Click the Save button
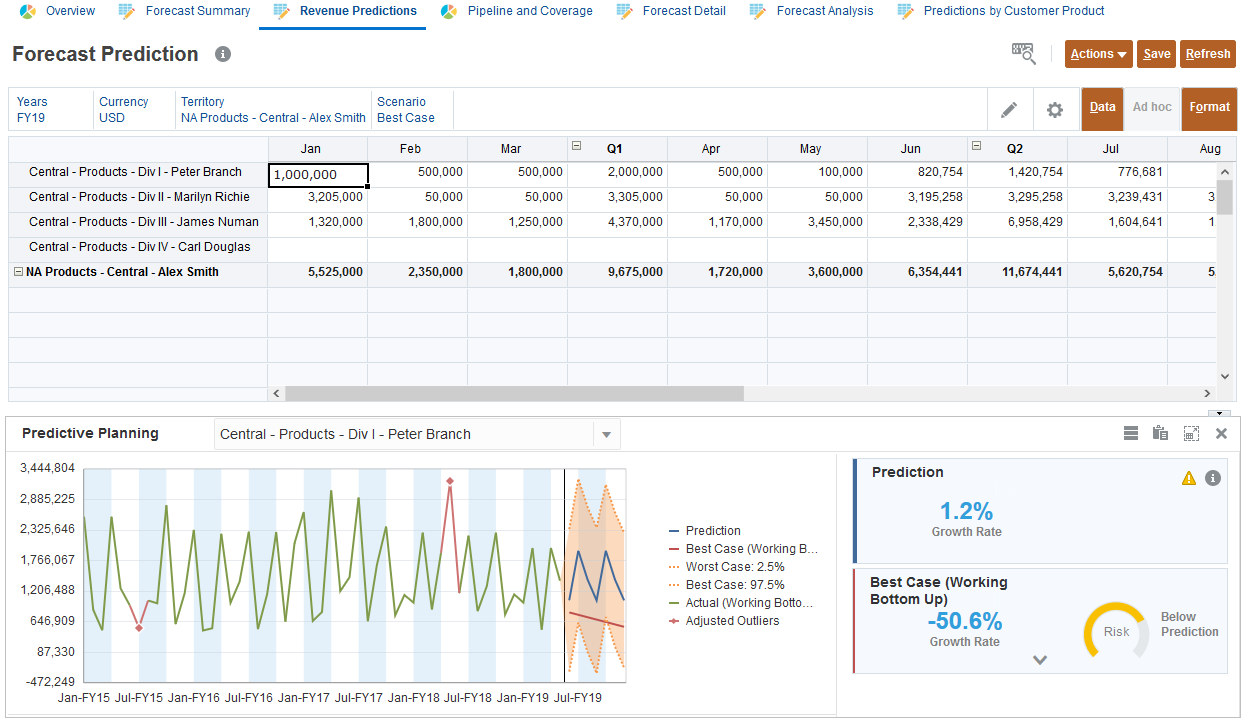 point(1156,54)
